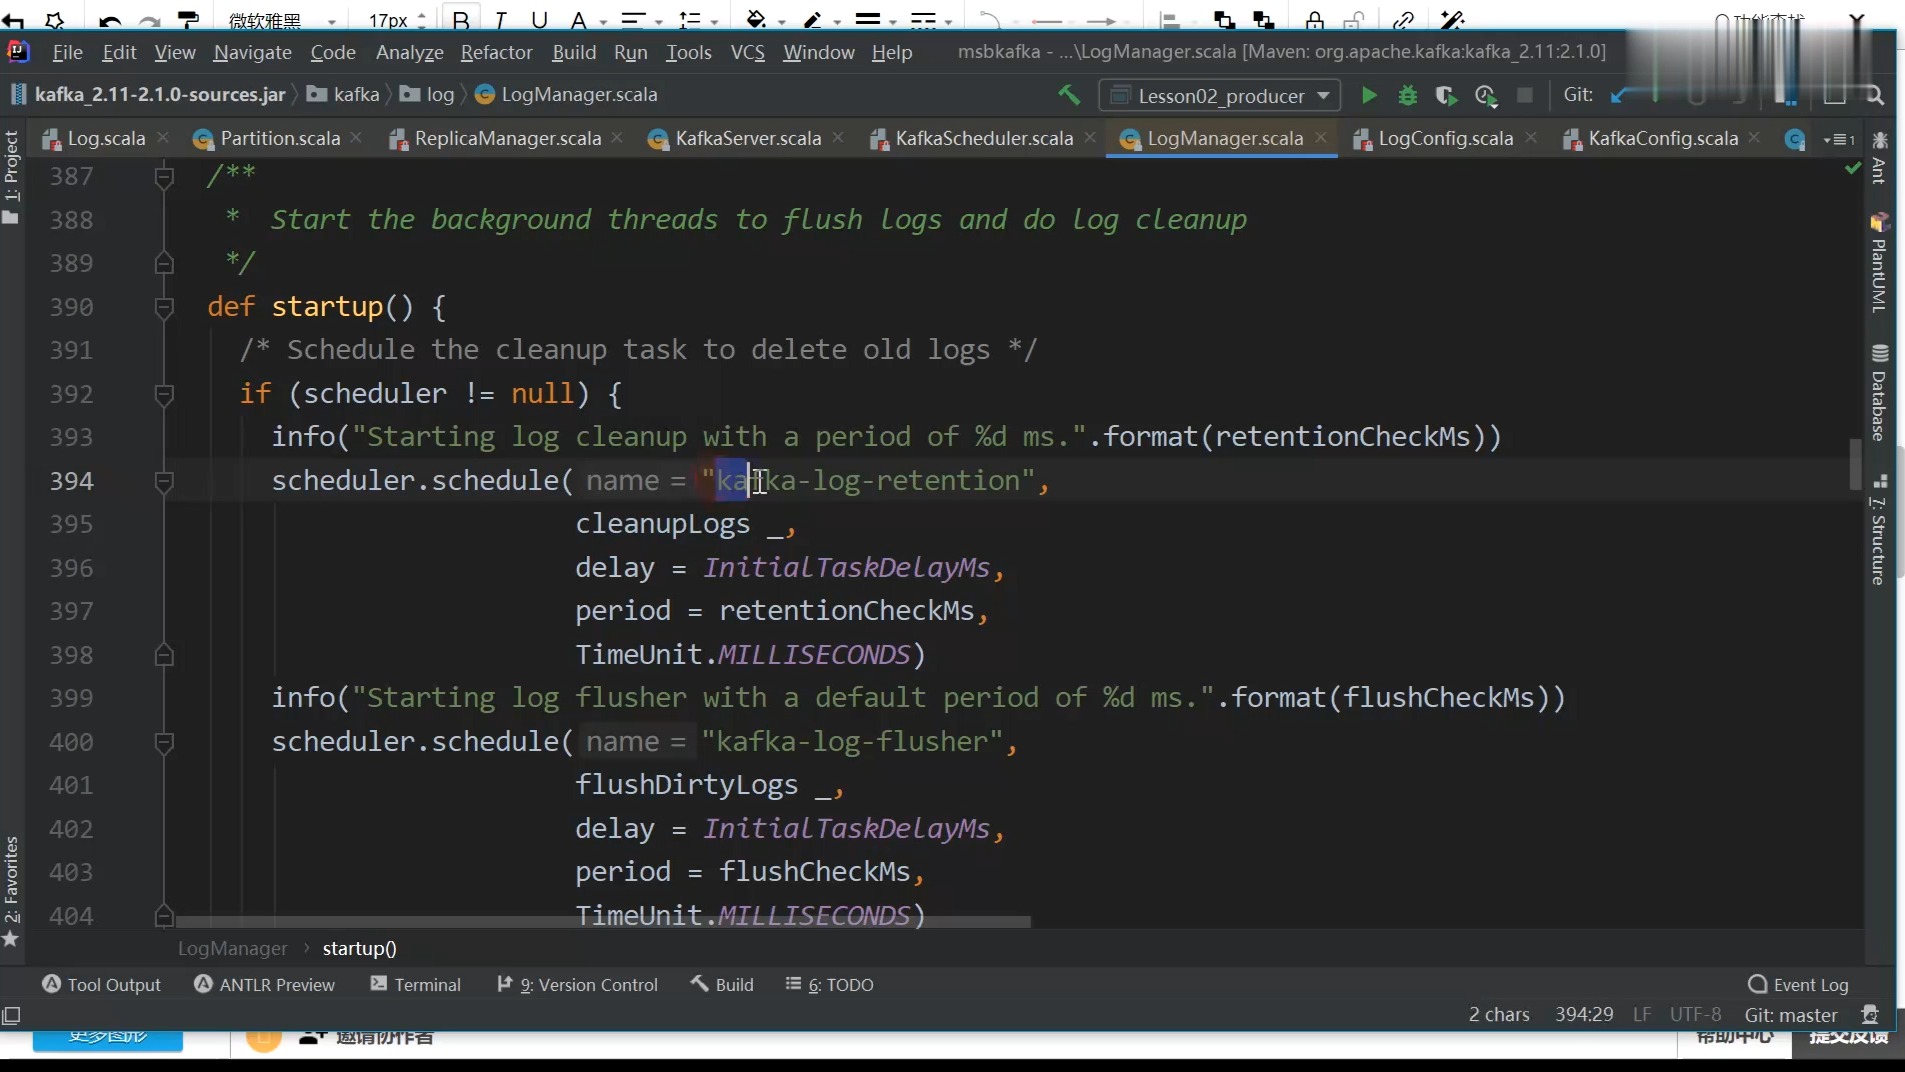1905x1072 pixels.
Task: Click Run with Coverage shield icon
Action: (1445, 95)
